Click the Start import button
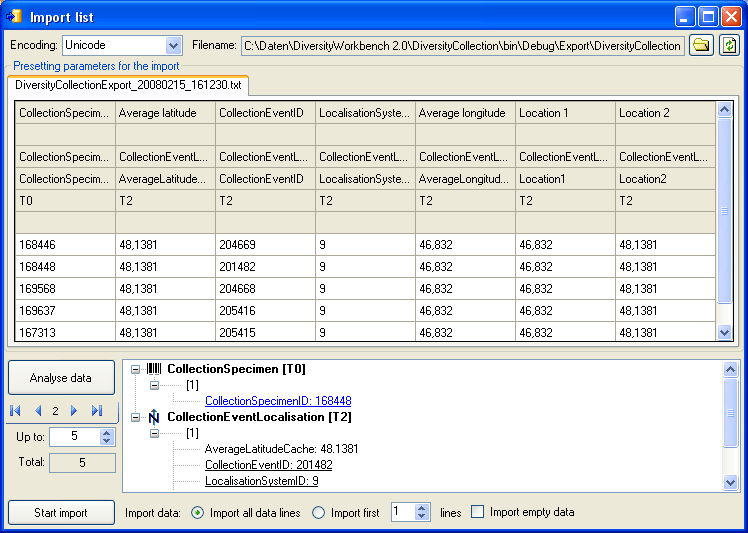 point(61,512)
